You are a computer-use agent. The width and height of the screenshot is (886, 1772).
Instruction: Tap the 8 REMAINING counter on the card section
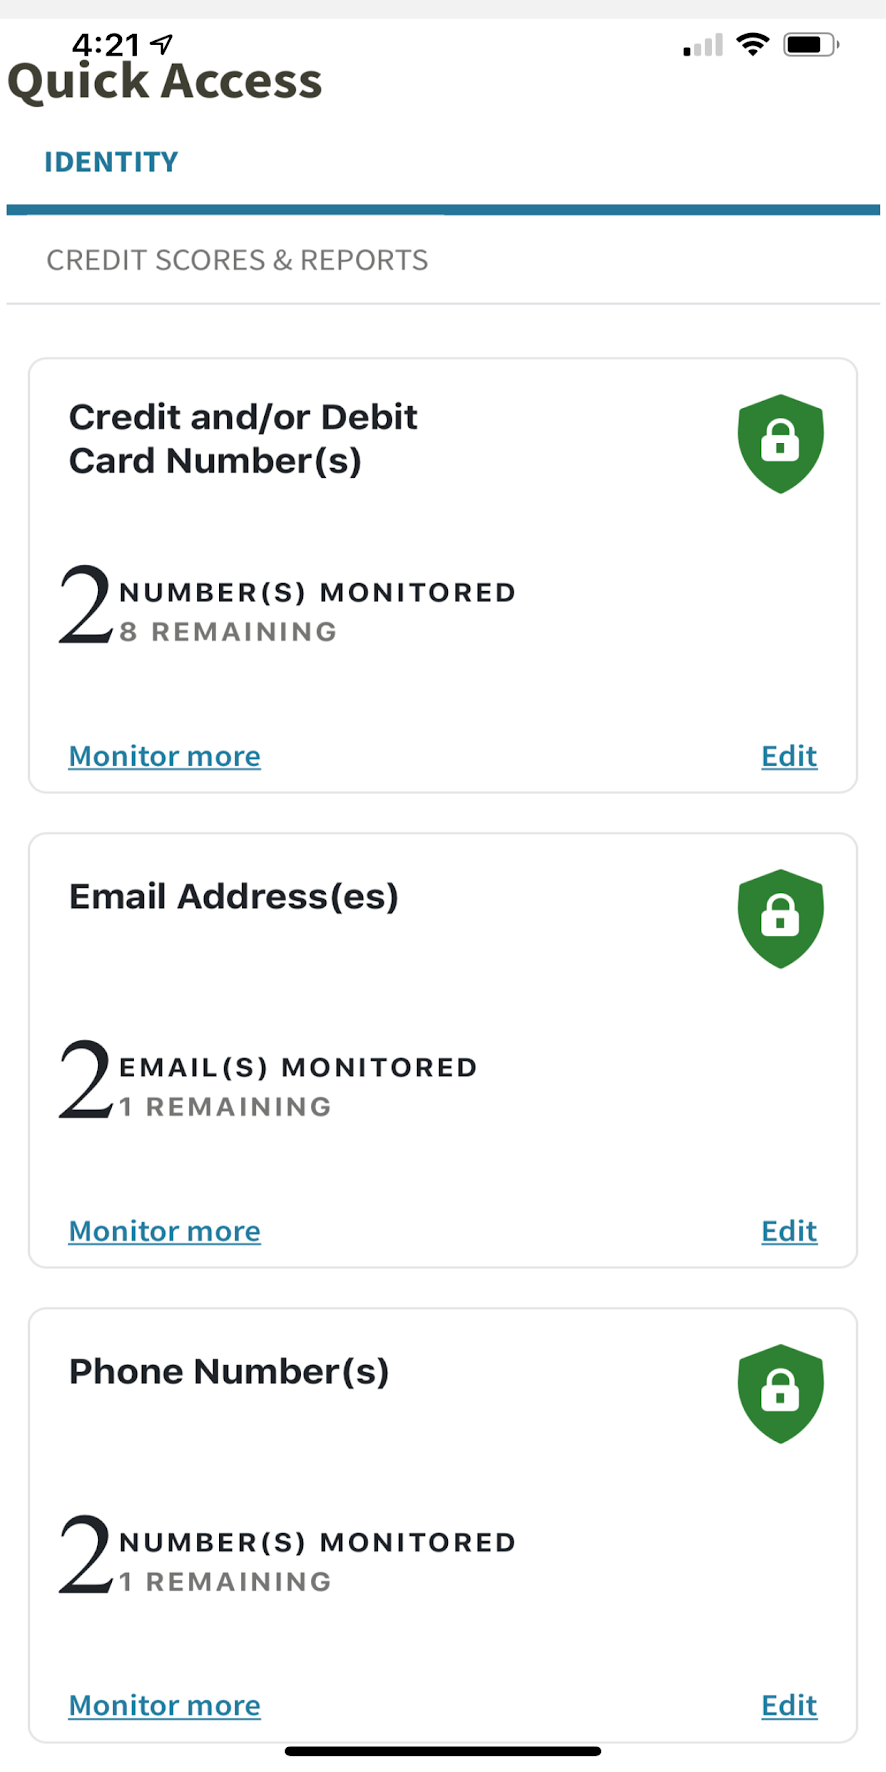[x=228, y=631]
